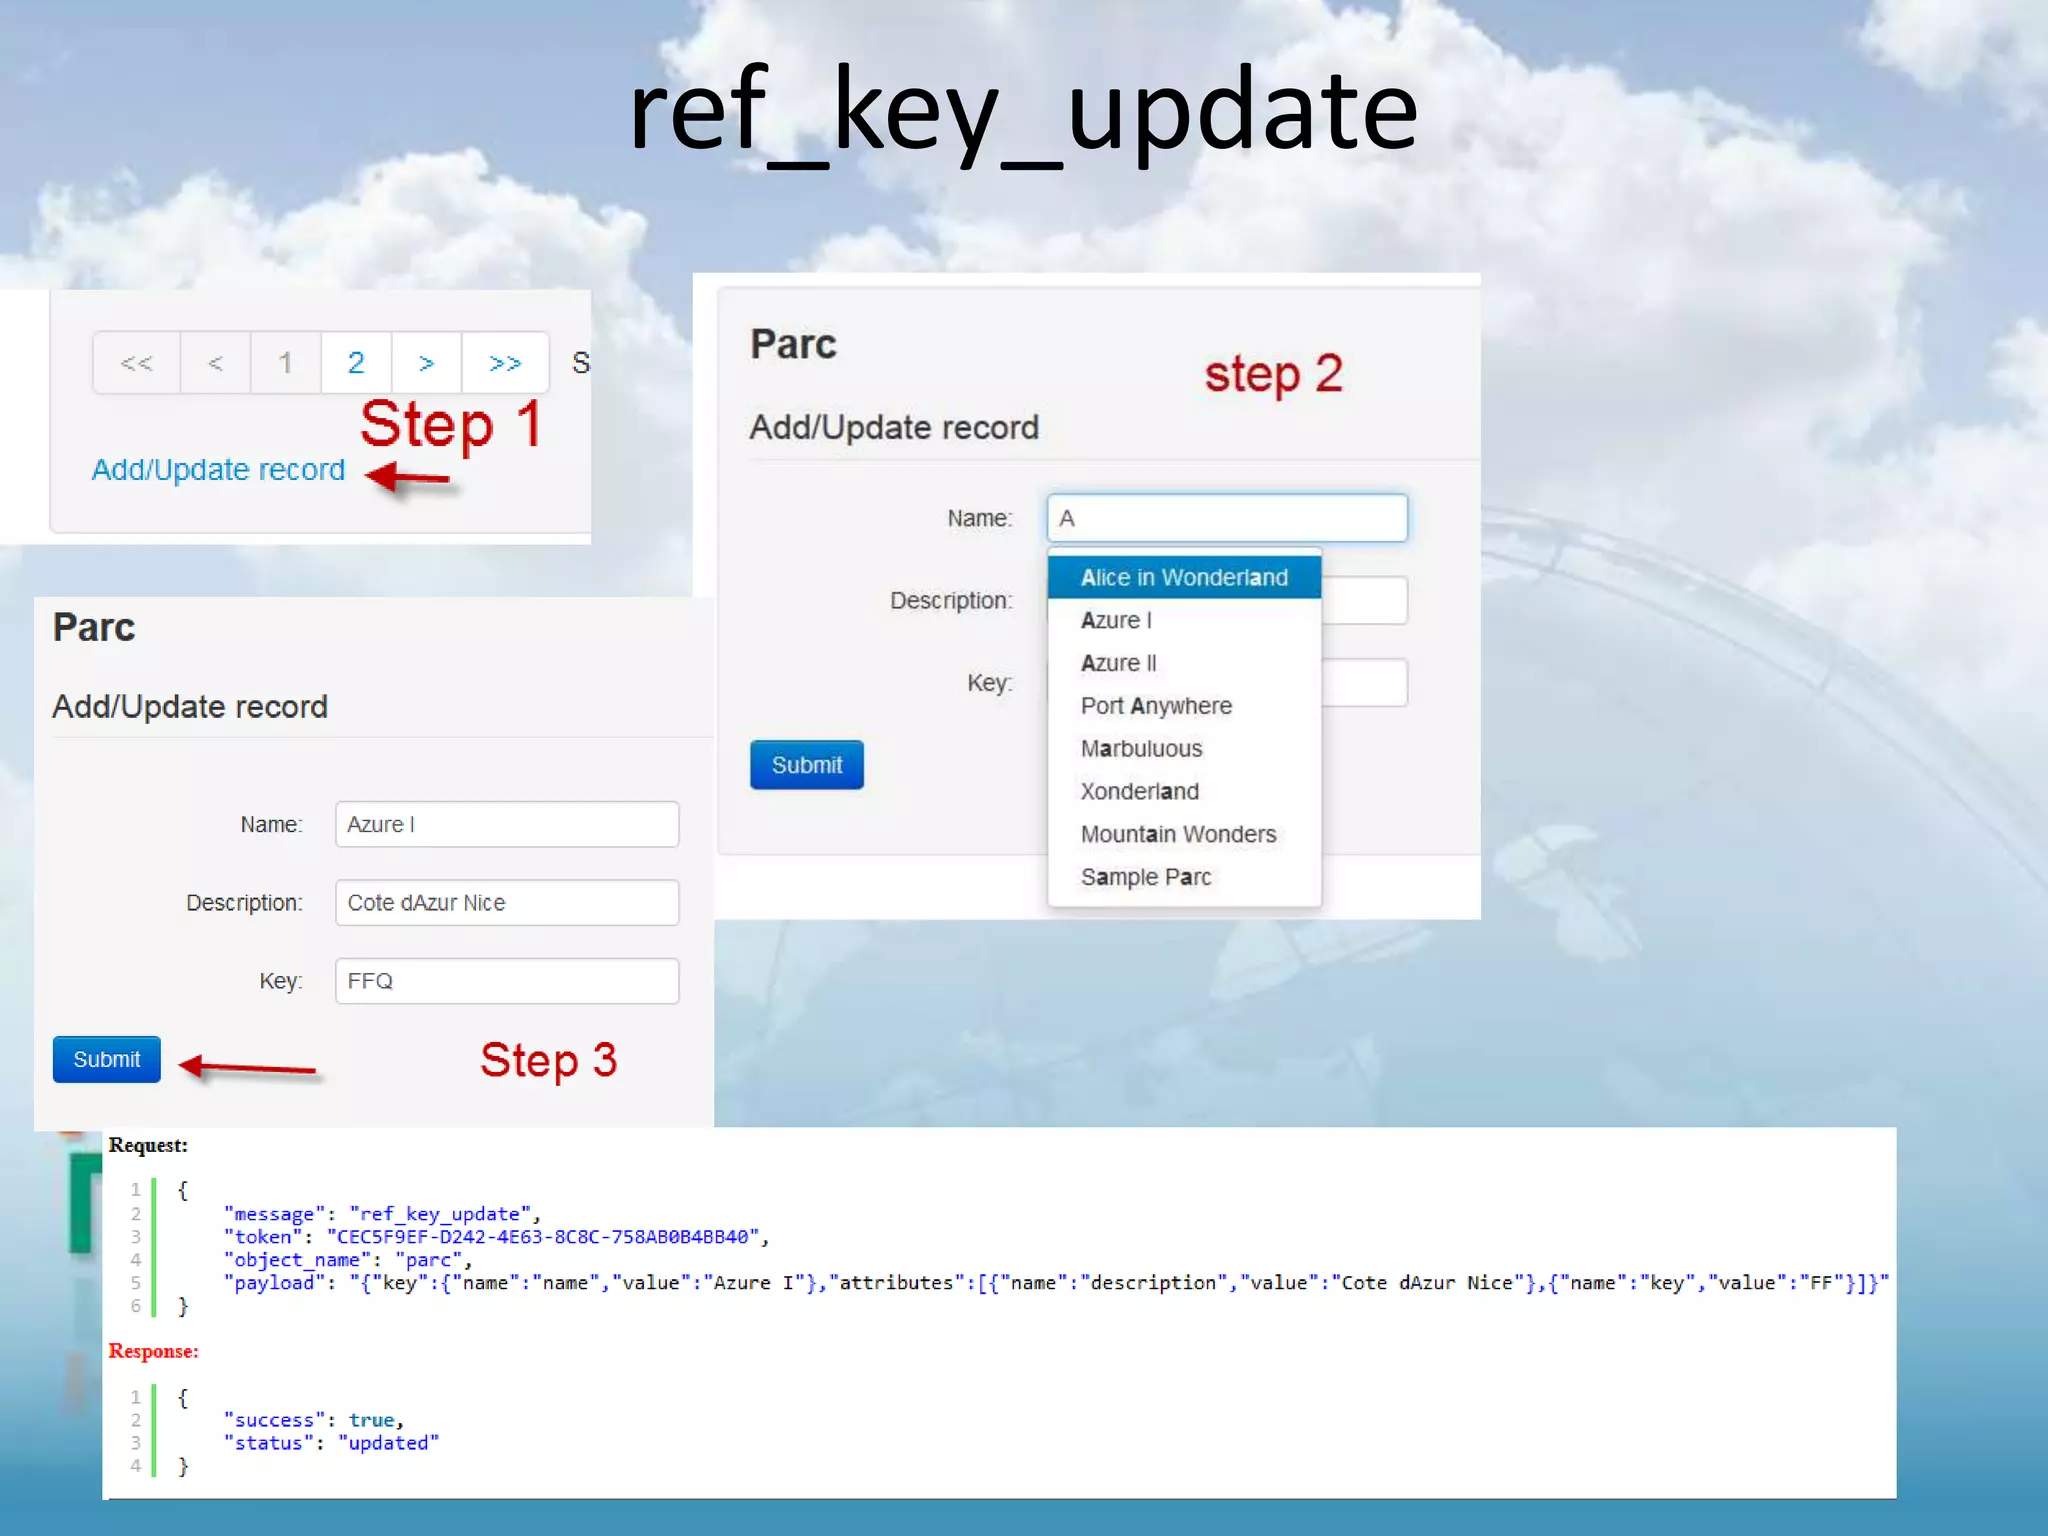Open the Add/Update record link
Viewport: 2048px width, 1536px height.
coord(218,469)
